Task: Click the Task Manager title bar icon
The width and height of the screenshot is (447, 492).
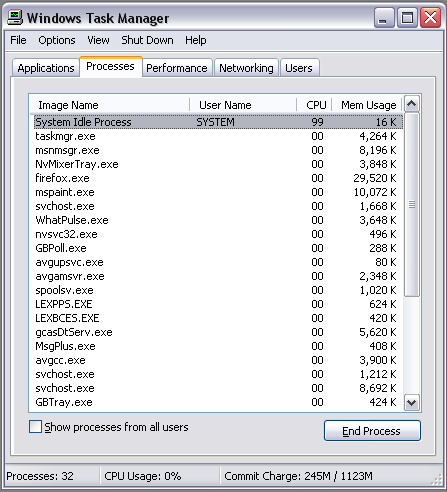Action: pos(15,17)
